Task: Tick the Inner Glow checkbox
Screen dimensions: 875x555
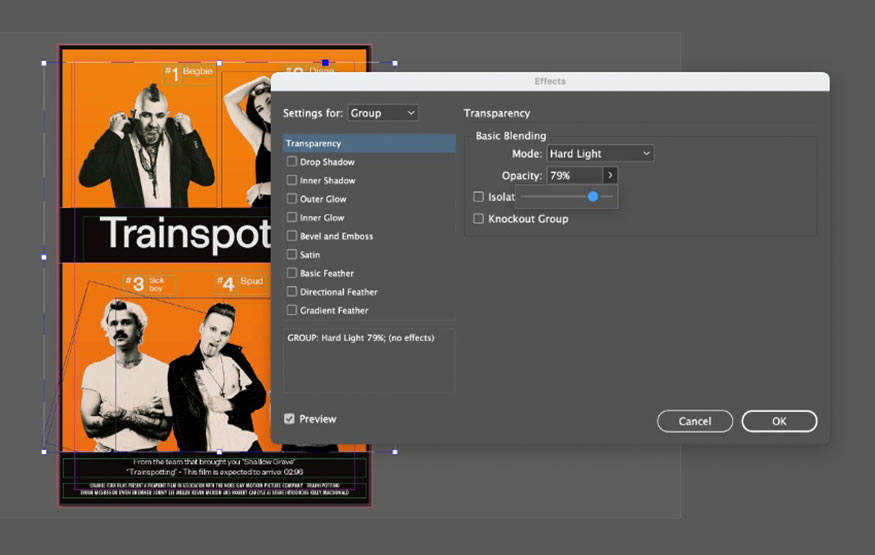Action: [x=292, y=217]
